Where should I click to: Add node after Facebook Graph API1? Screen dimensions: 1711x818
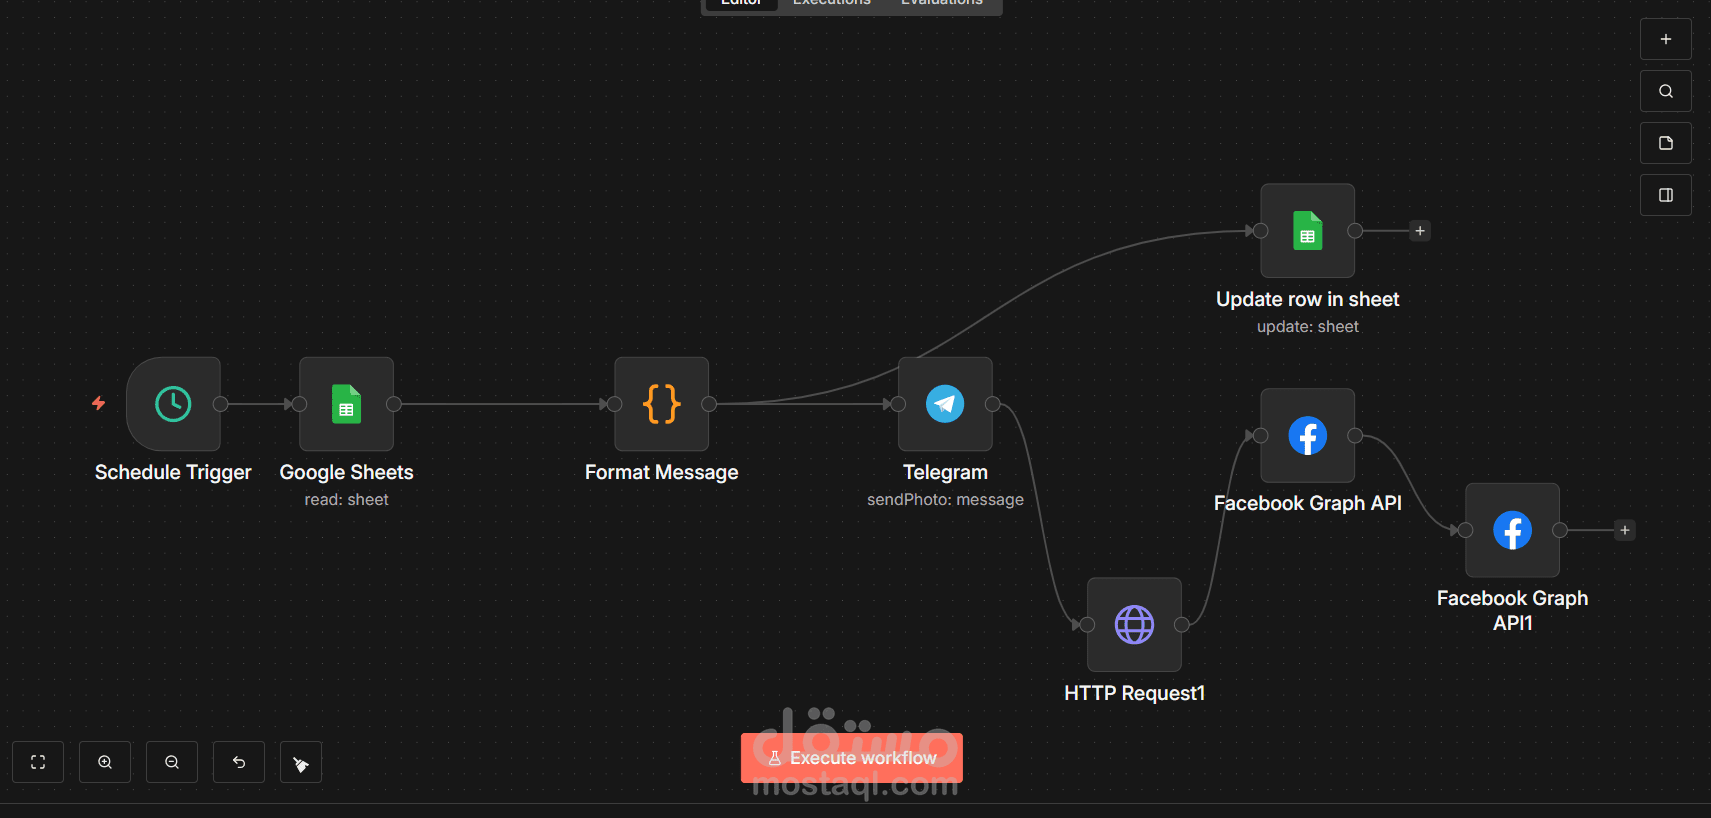(1625, 530)
